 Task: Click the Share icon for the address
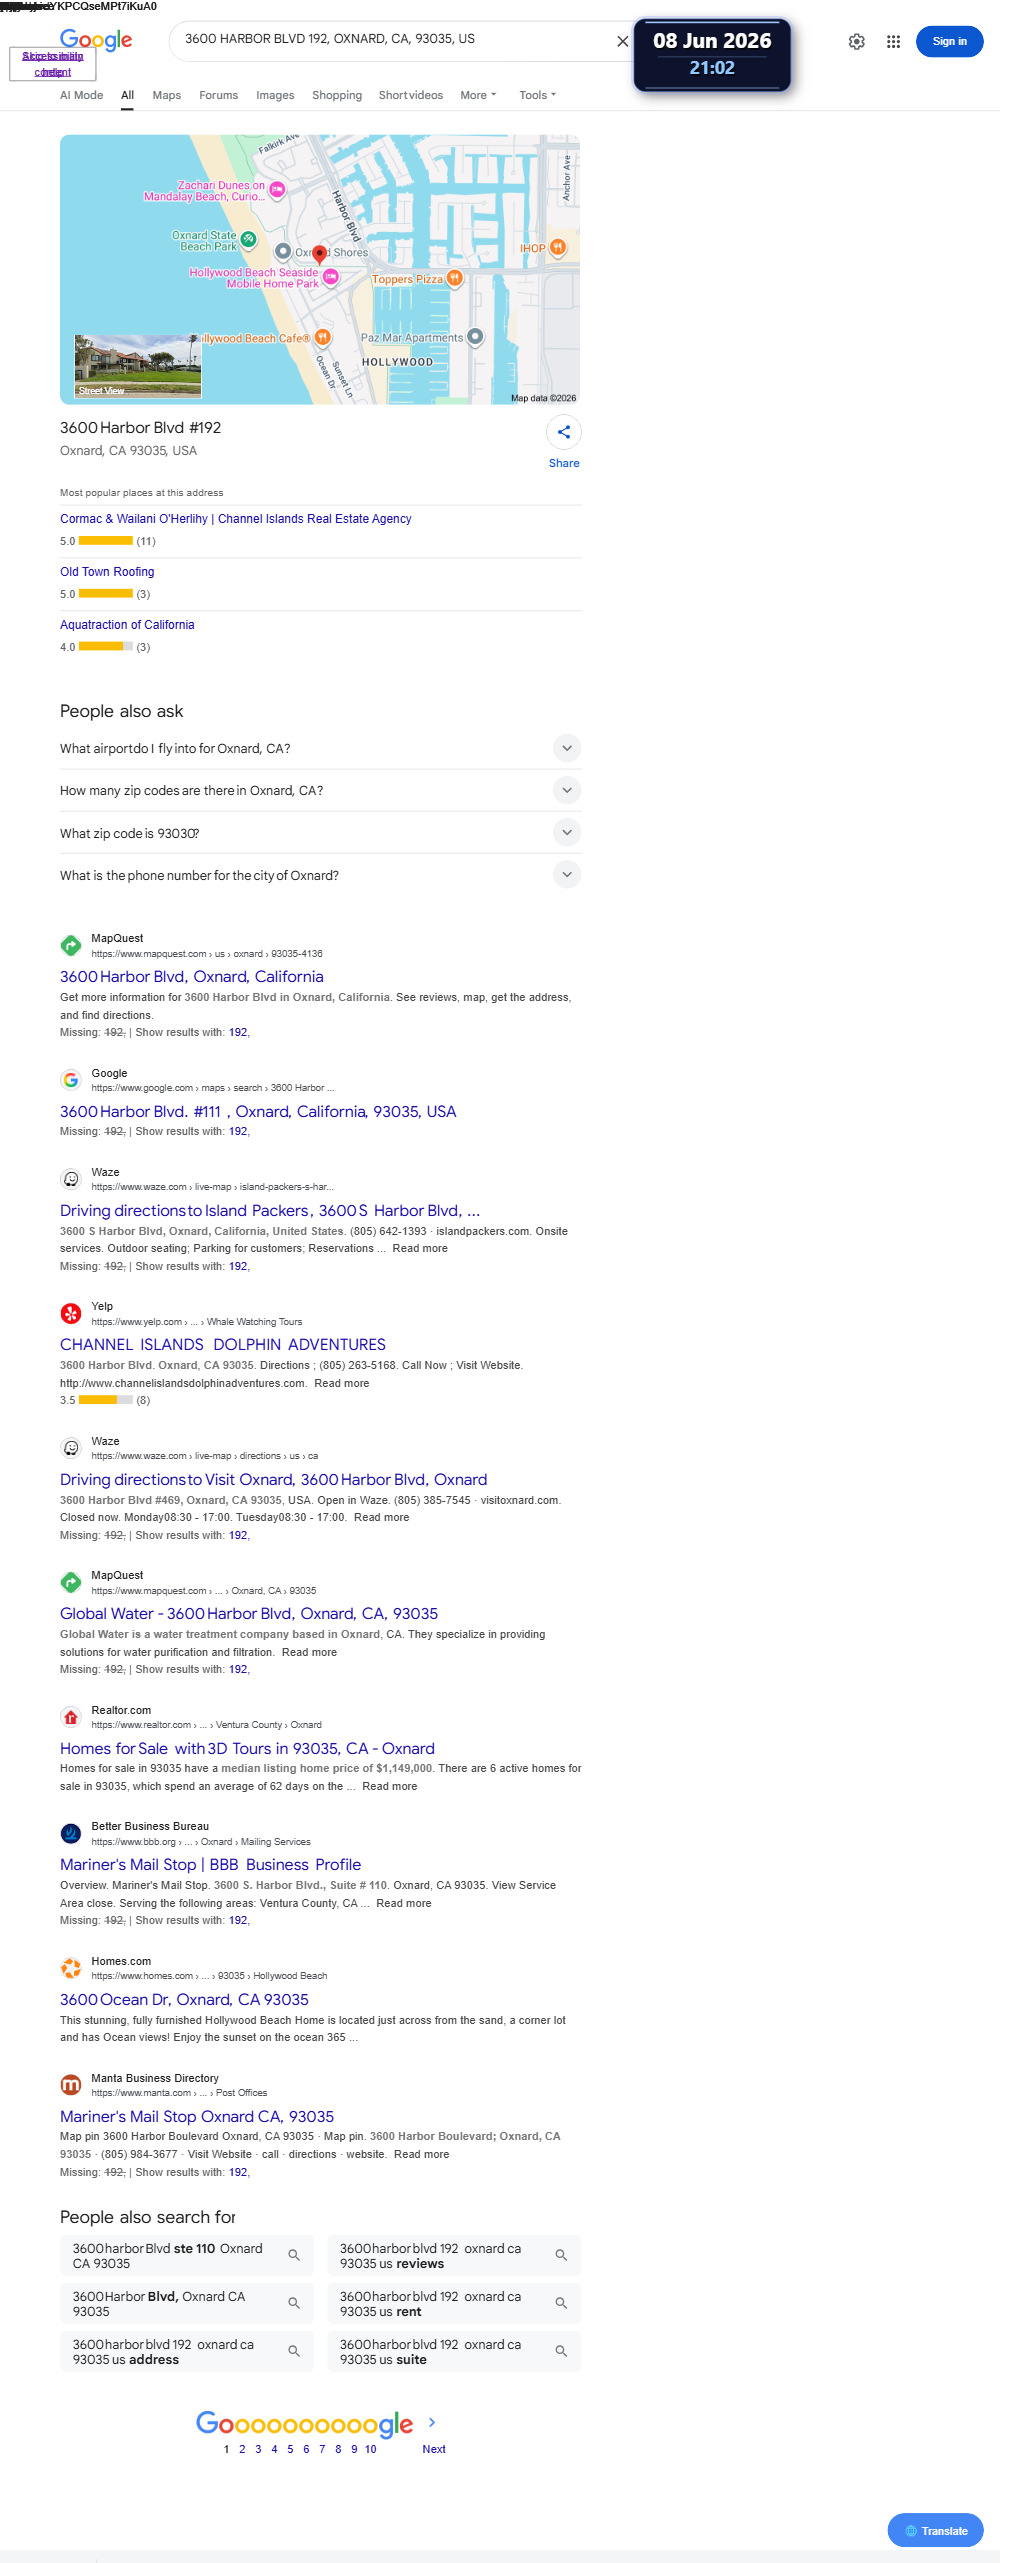[x=564, y=432]
